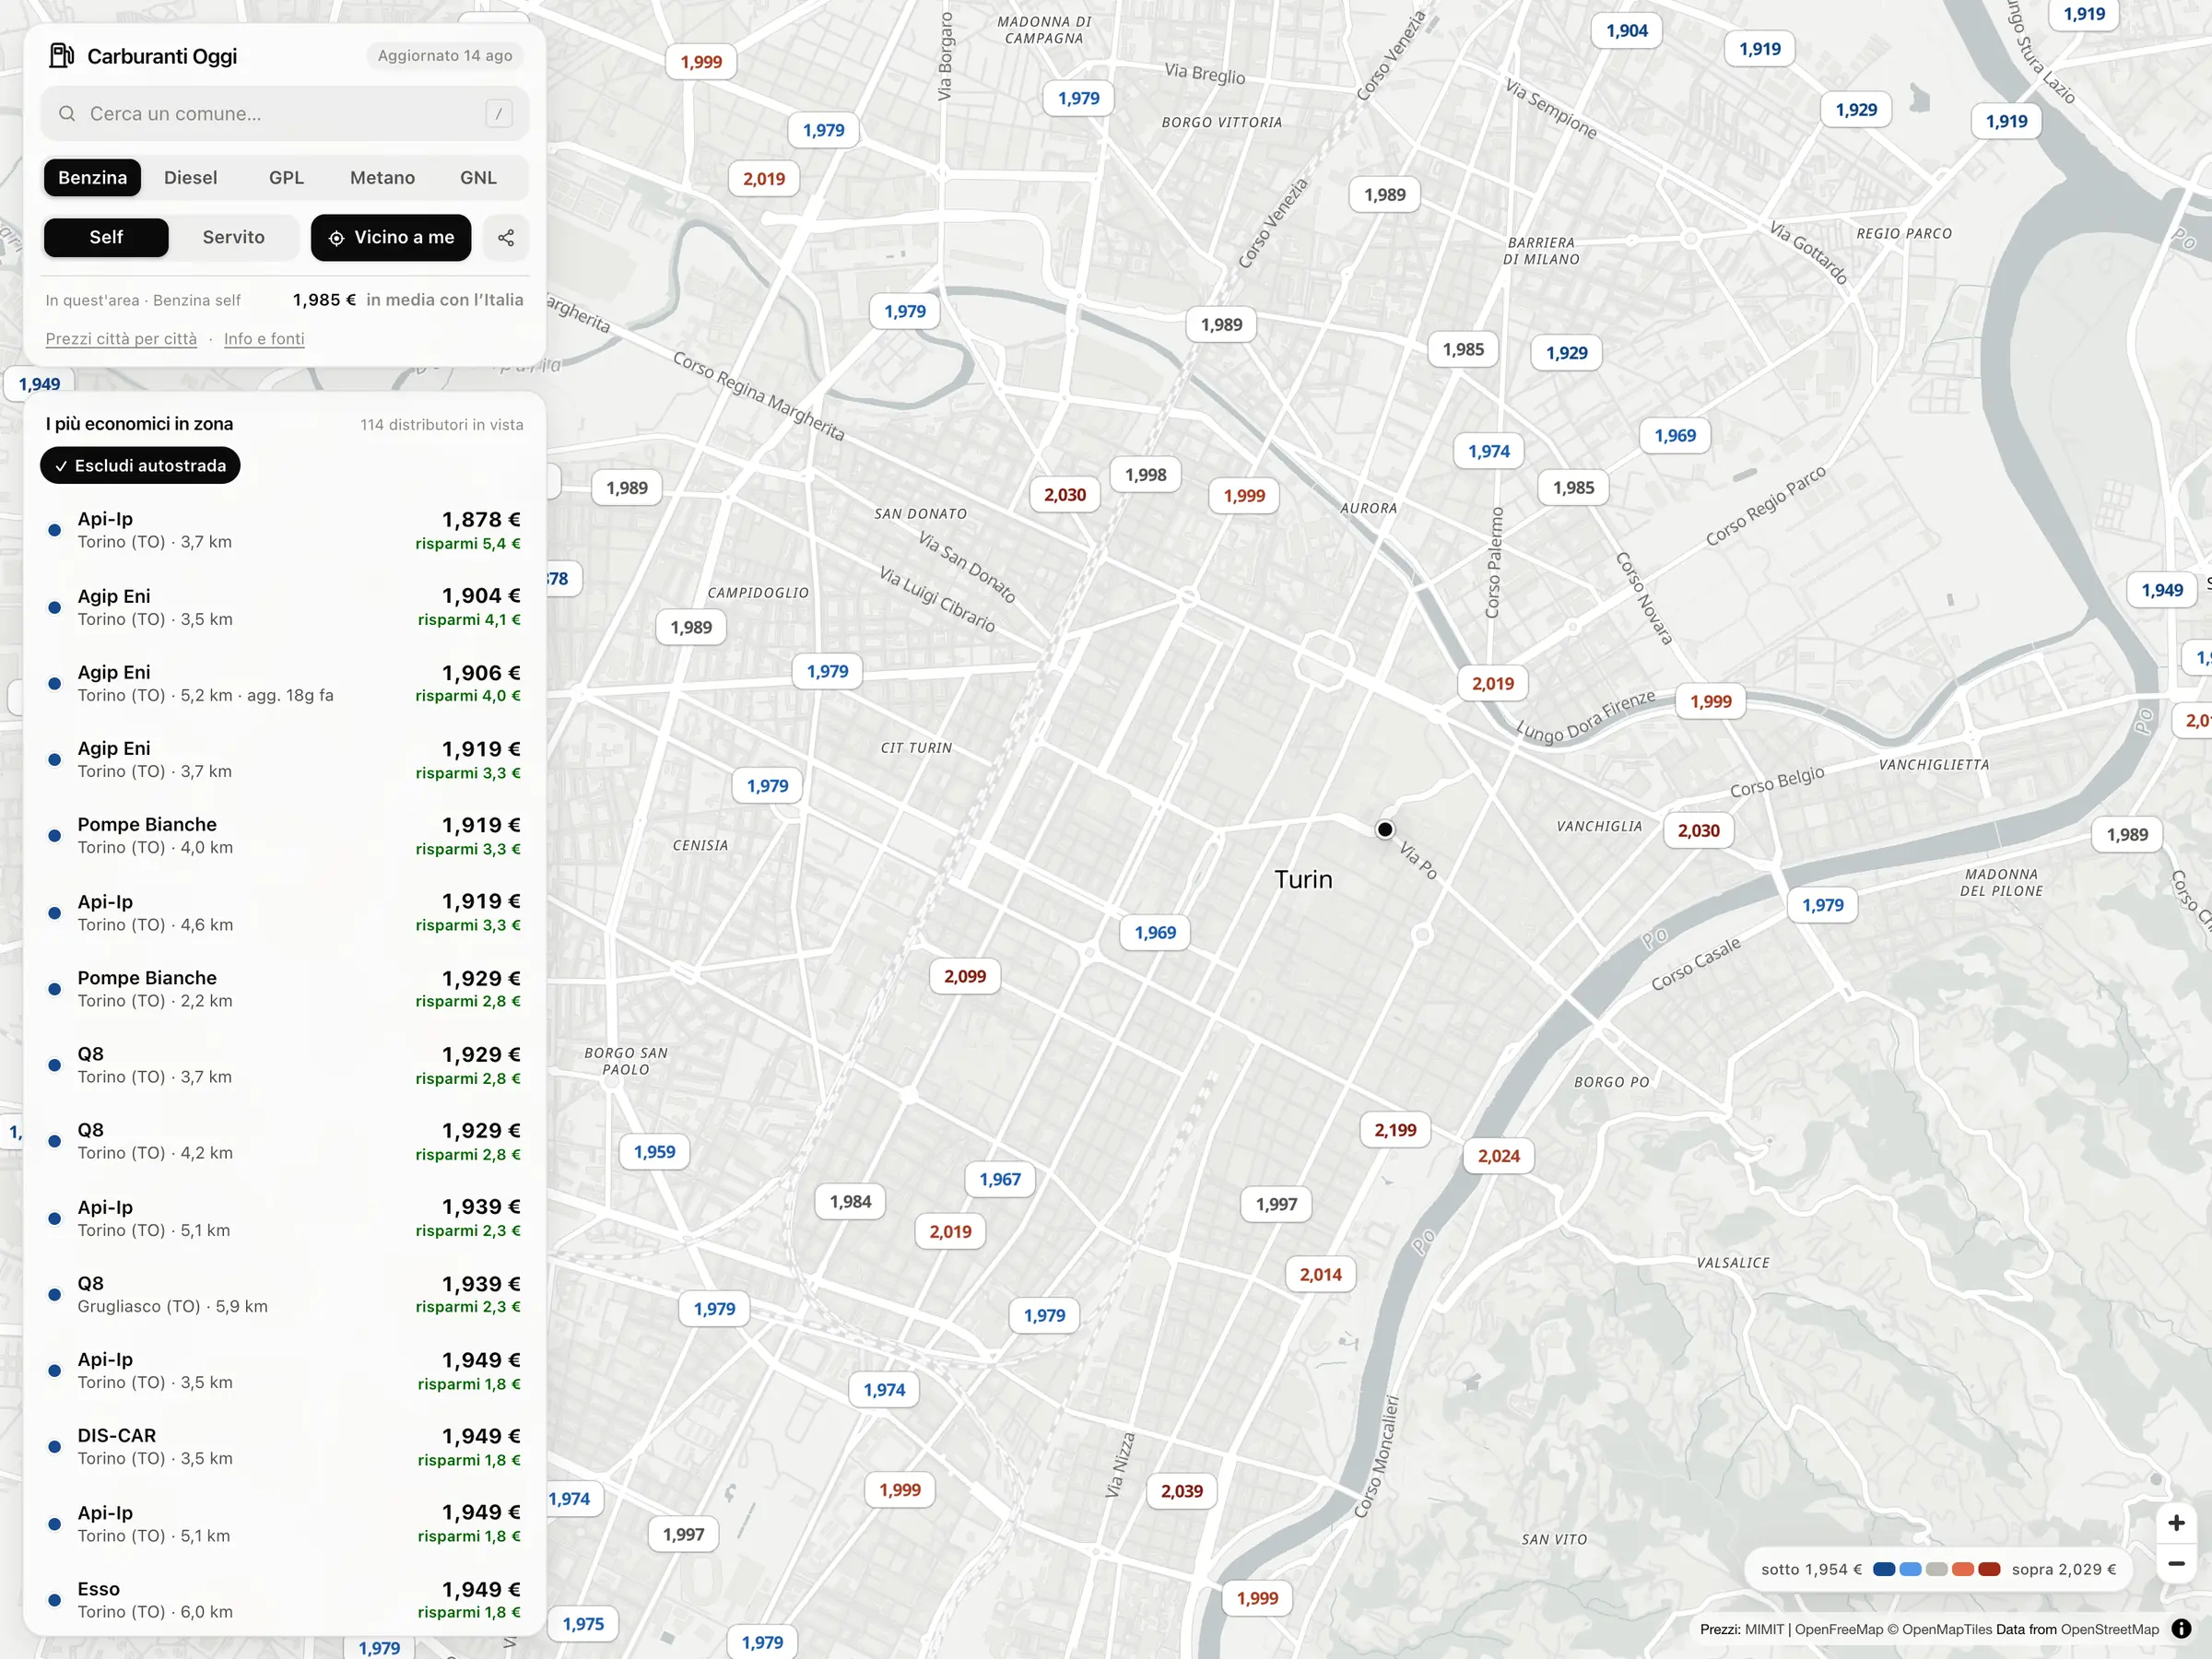Zoom out of the map
Viewport: 2212px width, 1659px height.
pos(2176,1564)
